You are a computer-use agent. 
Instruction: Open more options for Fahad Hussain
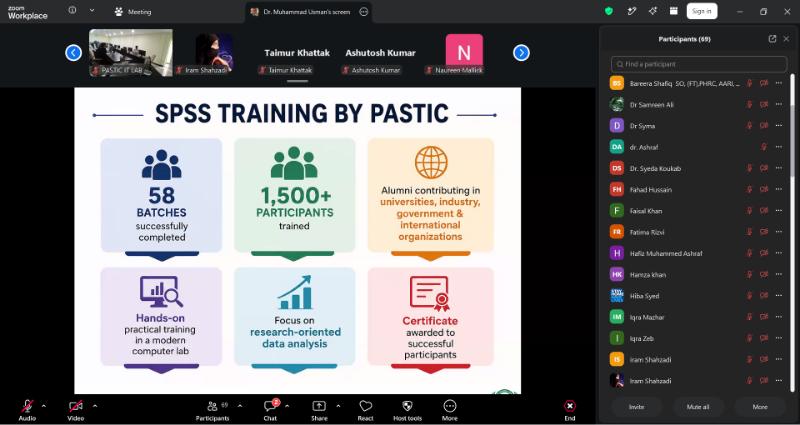pos(779,189)
